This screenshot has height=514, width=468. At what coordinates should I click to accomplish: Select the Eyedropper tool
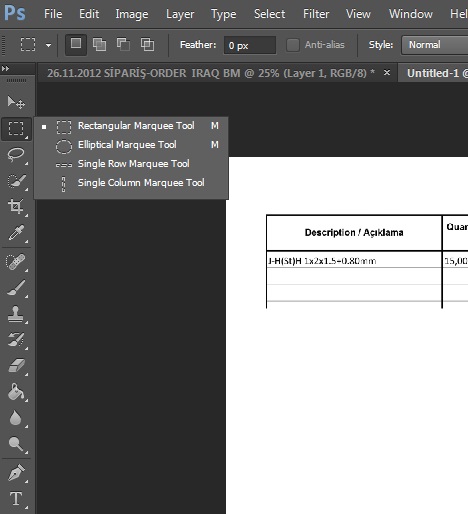(x=16, y=232)
